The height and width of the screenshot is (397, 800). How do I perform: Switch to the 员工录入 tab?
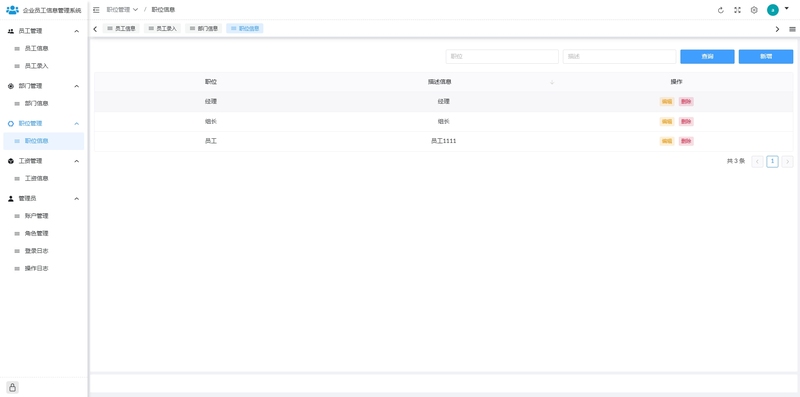coord(162,29)
